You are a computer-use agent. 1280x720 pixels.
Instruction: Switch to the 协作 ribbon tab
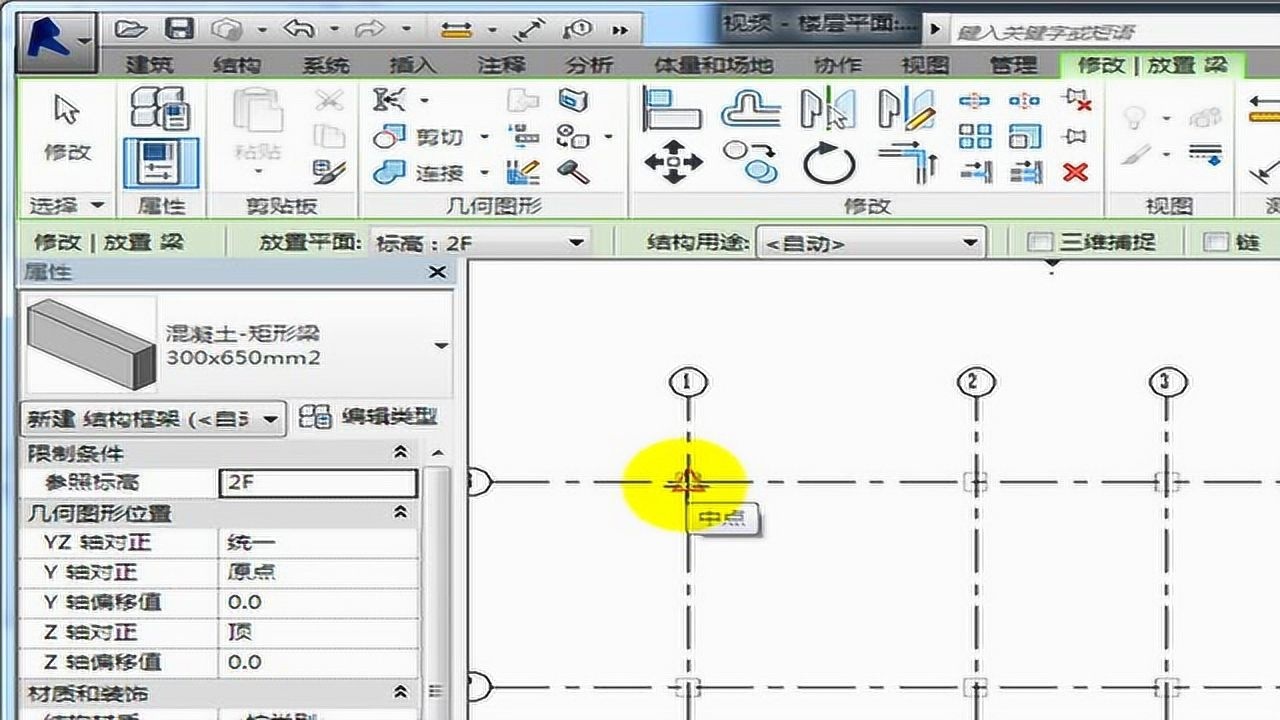(x=837, y=64)
